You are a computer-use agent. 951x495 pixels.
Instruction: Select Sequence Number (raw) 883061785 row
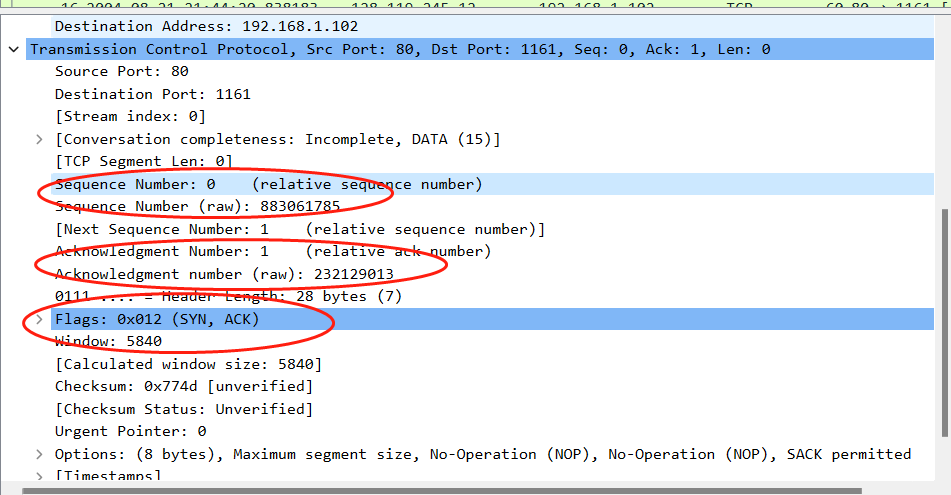point(197,206)
